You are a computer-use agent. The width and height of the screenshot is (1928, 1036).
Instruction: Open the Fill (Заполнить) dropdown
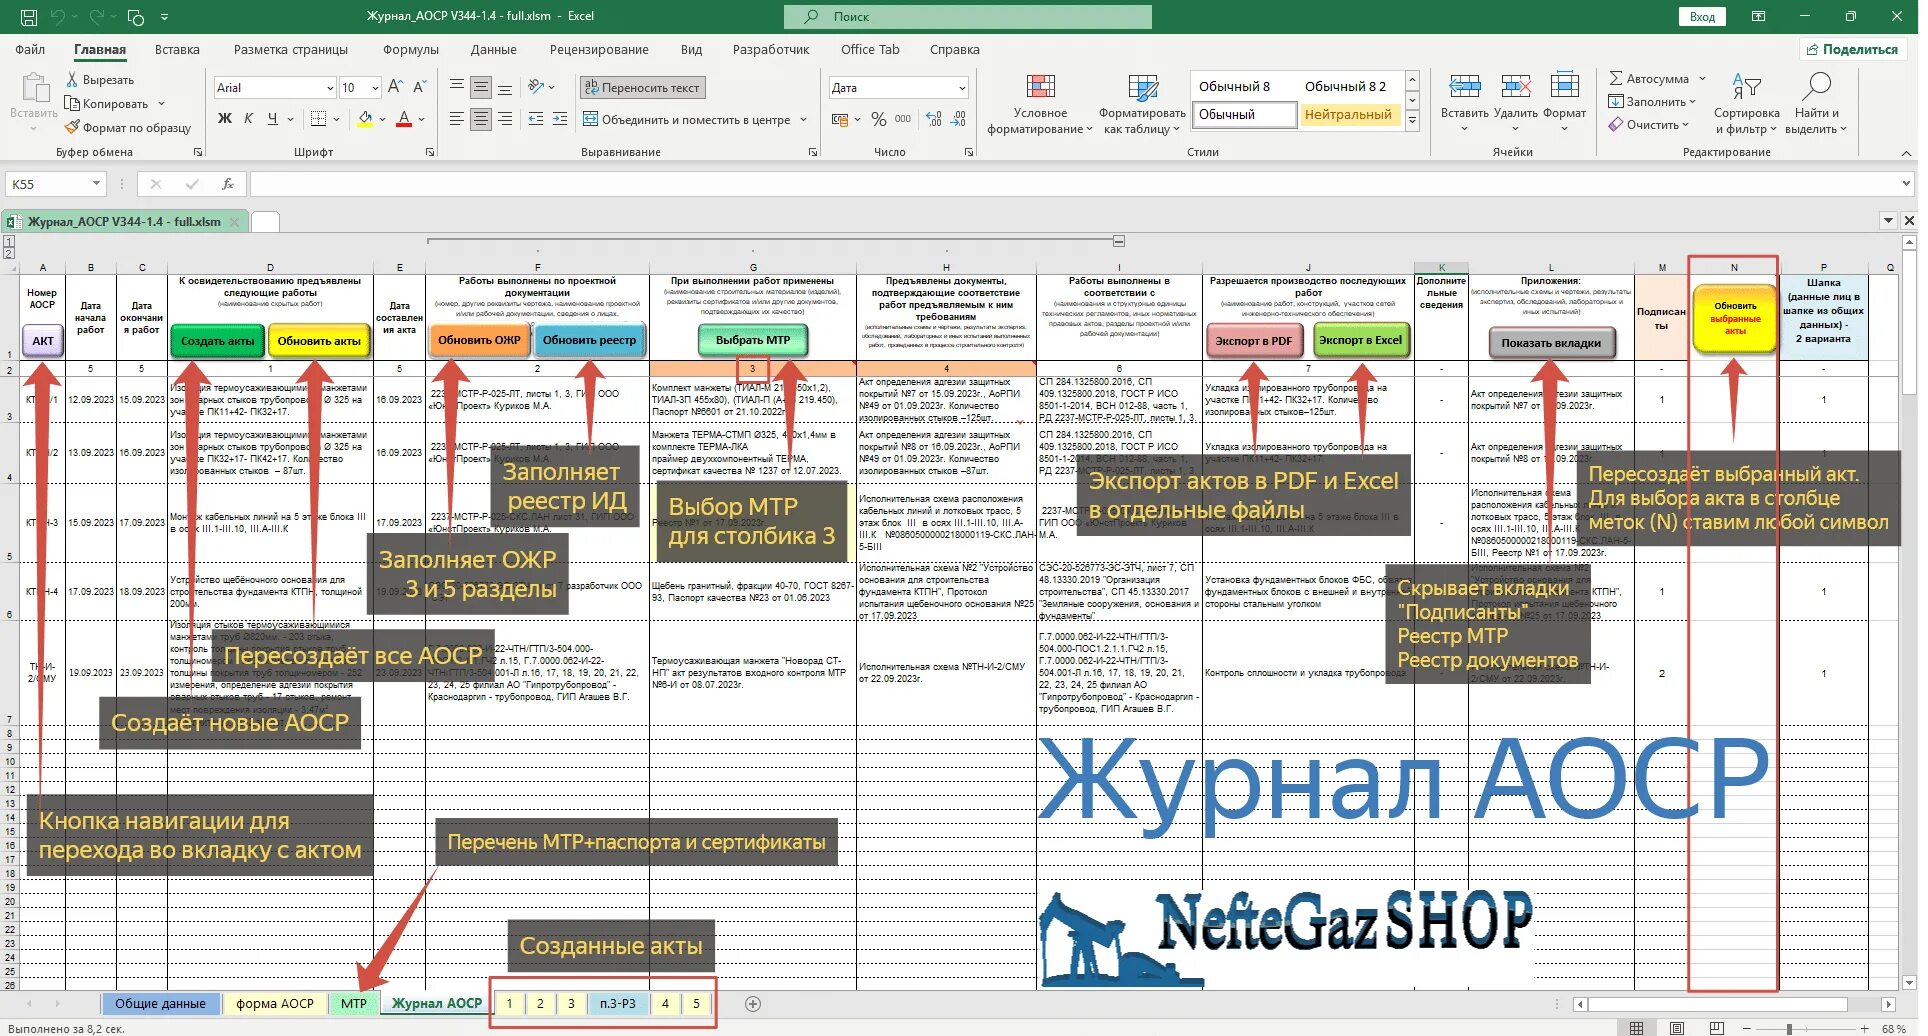(x=1652, y=102)
